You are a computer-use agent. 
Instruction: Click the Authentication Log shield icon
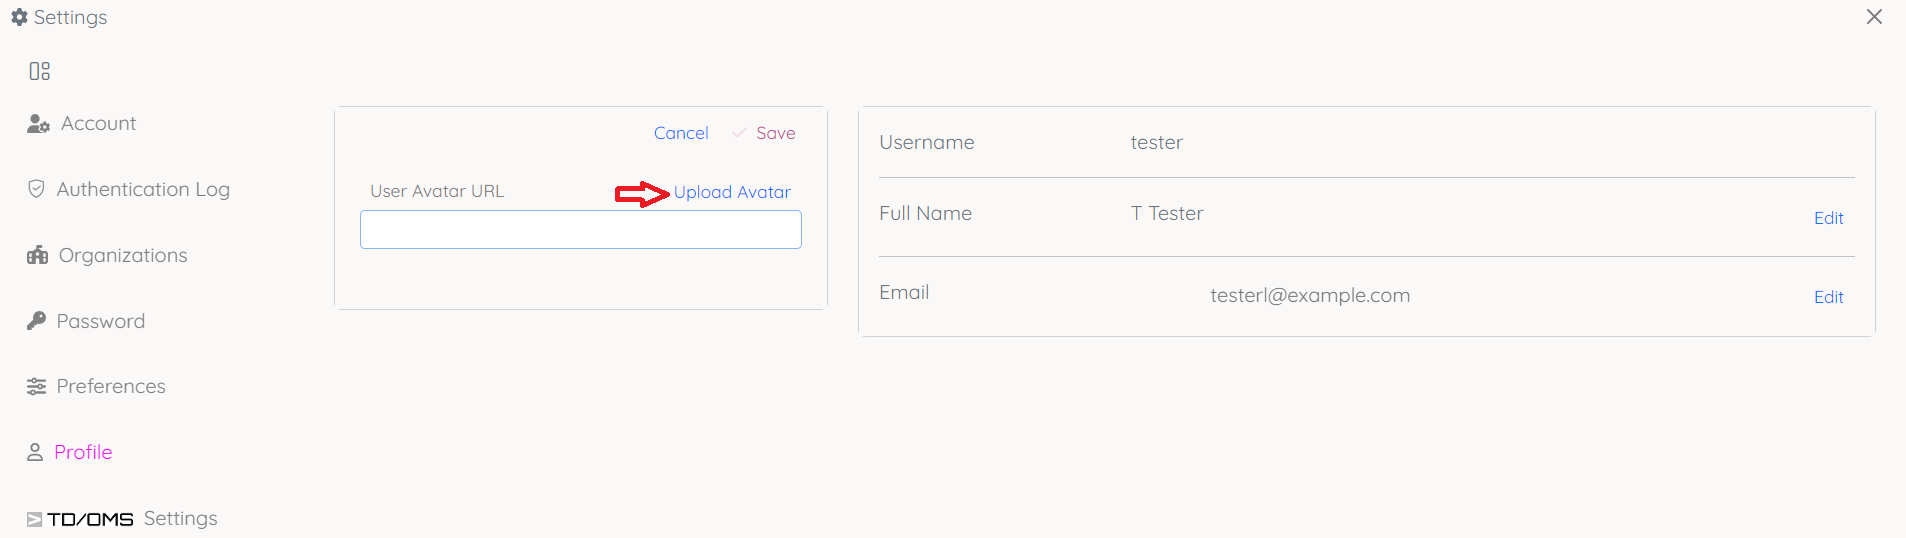pos(36,189)
